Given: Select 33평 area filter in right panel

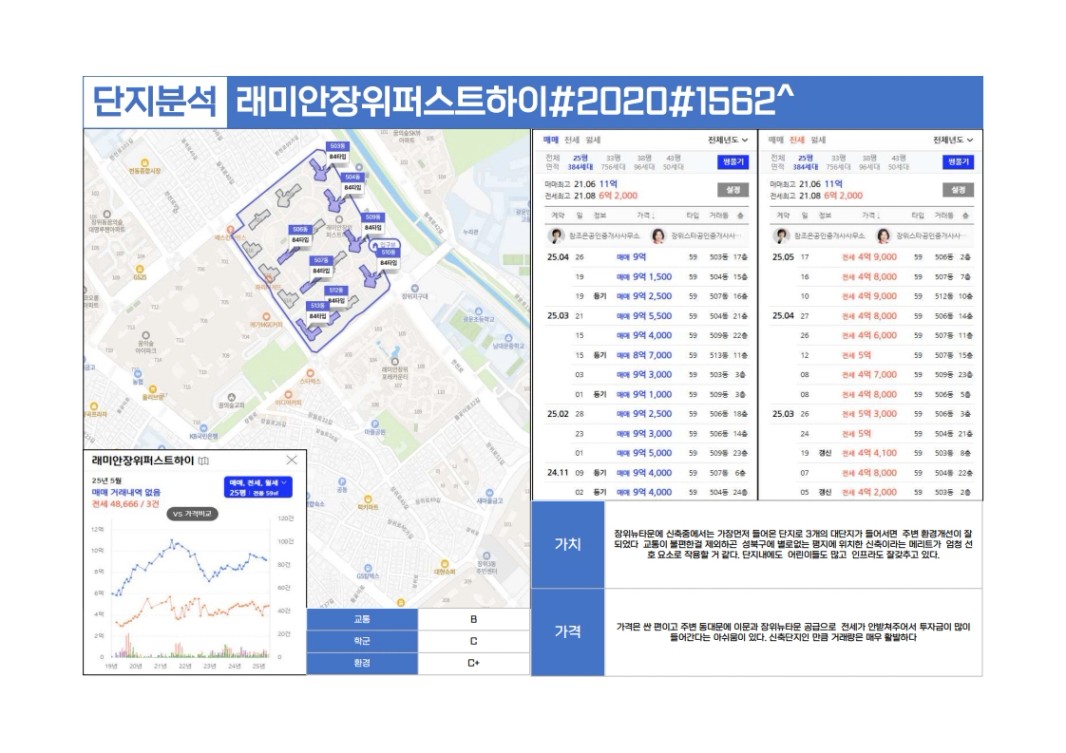Looking at the screenshot, I should tap(838, 162).
